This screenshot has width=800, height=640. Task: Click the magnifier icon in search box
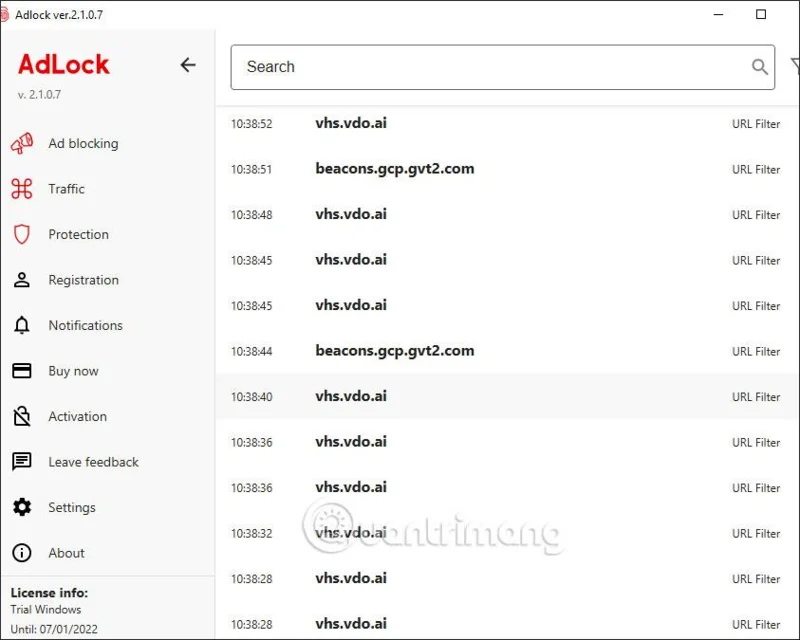[759, 66]
